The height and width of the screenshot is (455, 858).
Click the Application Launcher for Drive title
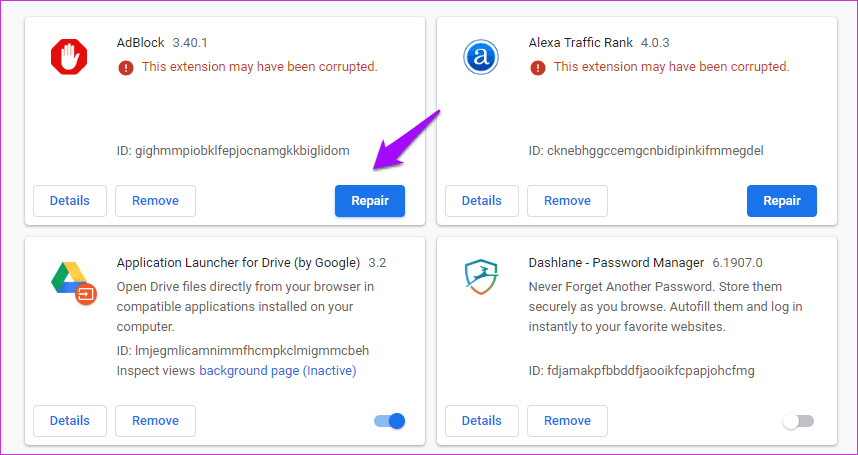click(x=238, y=262)
